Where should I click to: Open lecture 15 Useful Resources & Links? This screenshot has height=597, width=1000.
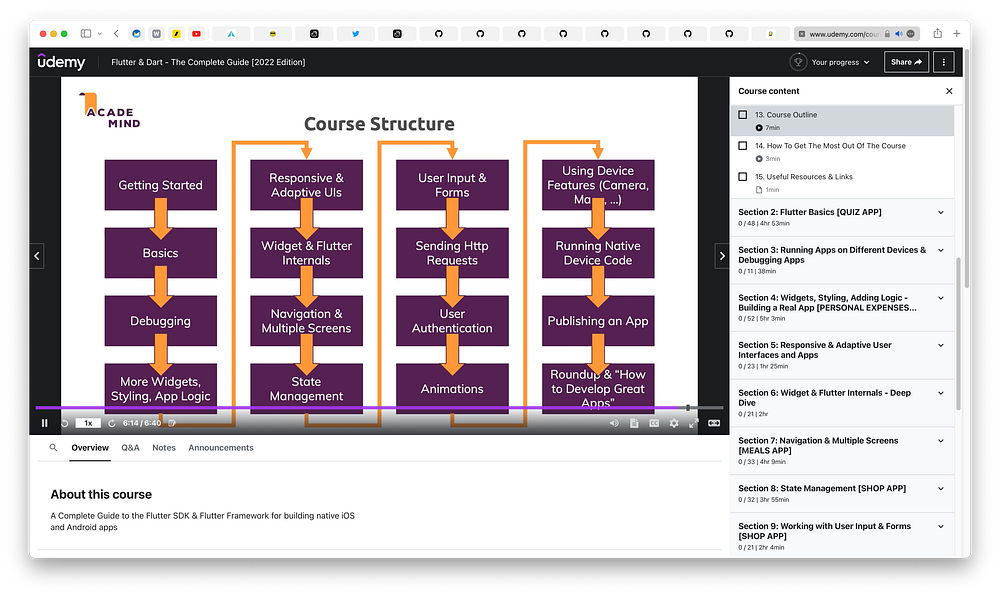pos(842,182)
